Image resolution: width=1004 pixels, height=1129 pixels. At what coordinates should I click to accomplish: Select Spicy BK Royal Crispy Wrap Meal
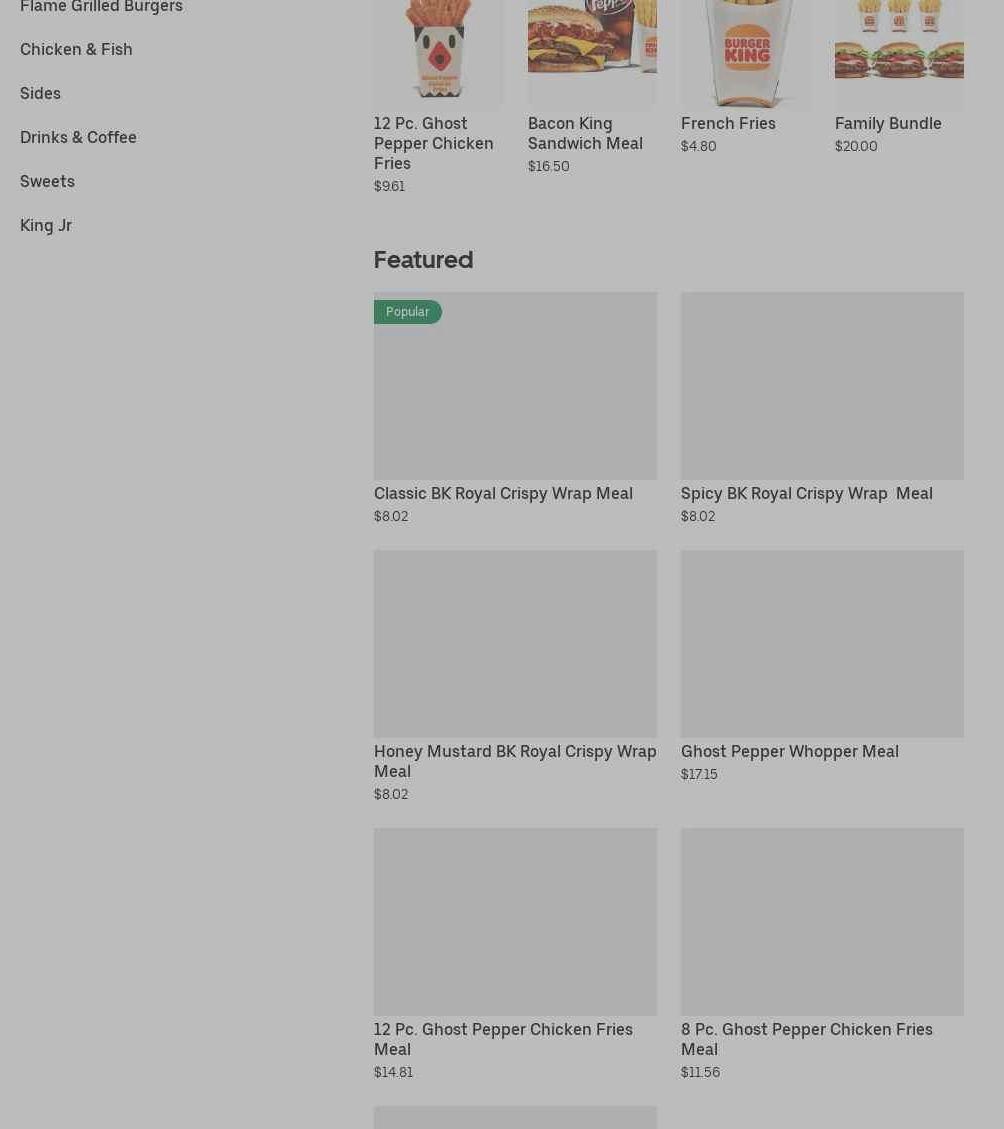[x=807, y=494]
